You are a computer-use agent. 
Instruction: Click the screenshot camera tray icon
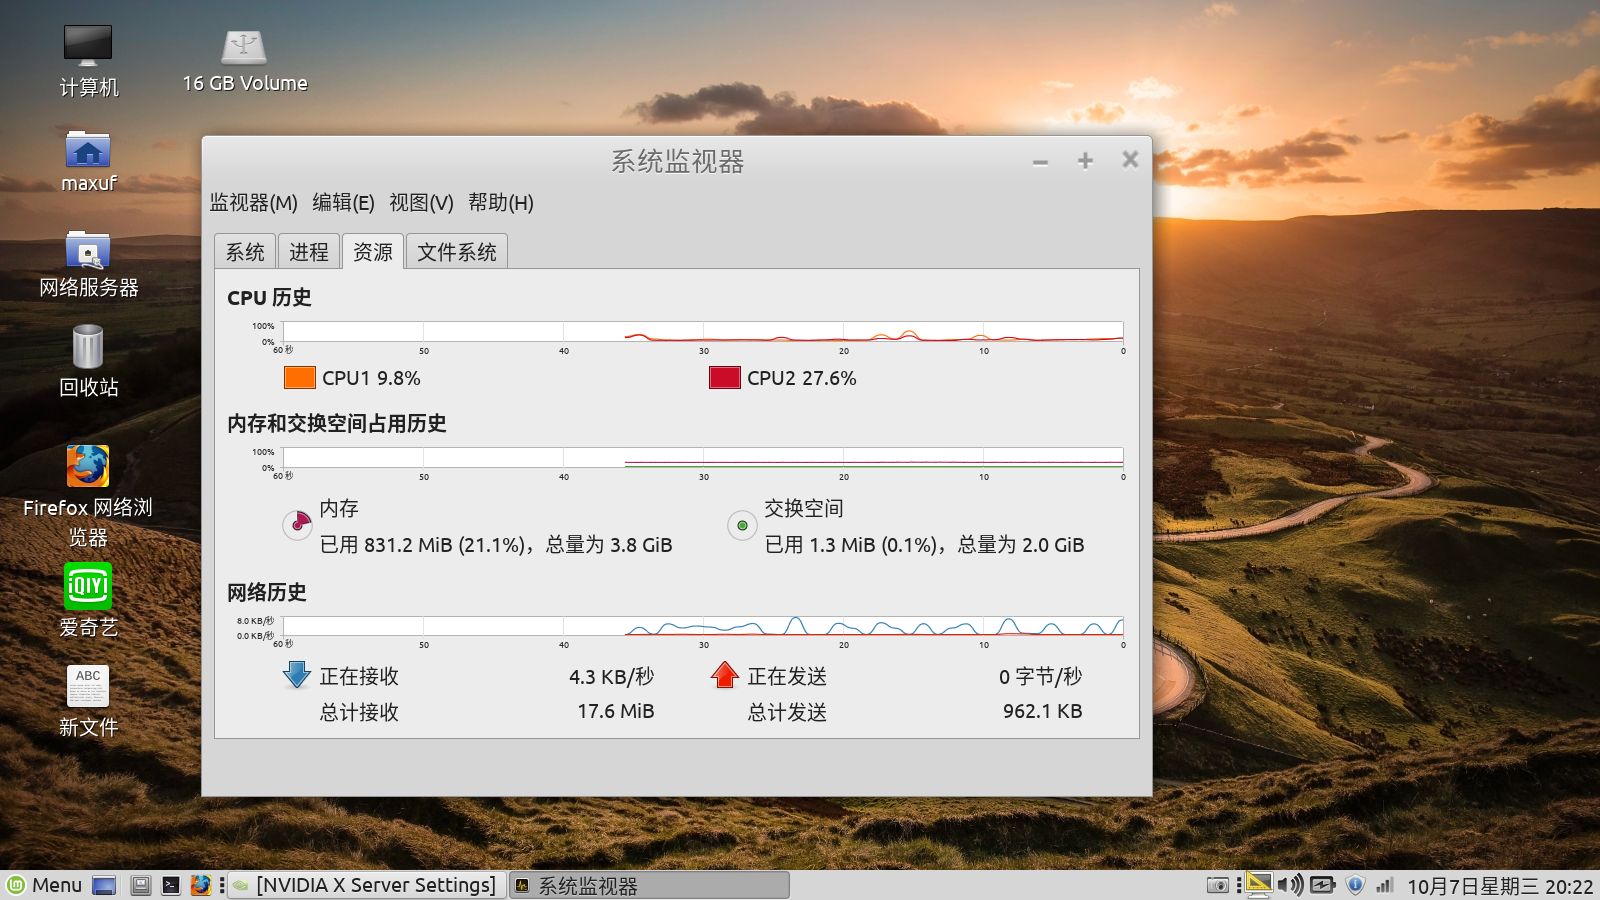1217,885
